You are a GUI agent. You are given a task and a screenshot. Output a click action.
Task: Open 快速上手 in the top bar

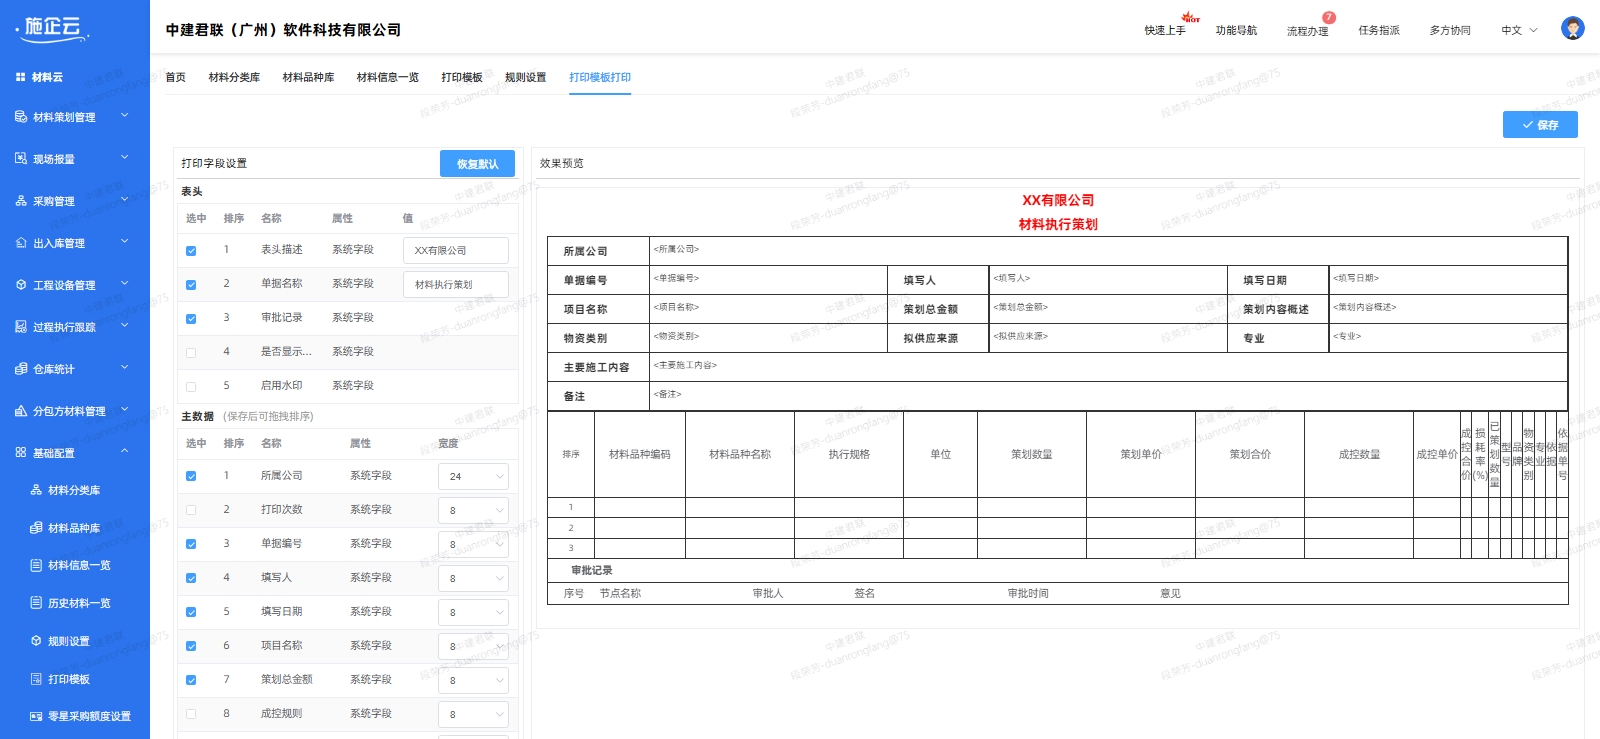point(1165,30)
